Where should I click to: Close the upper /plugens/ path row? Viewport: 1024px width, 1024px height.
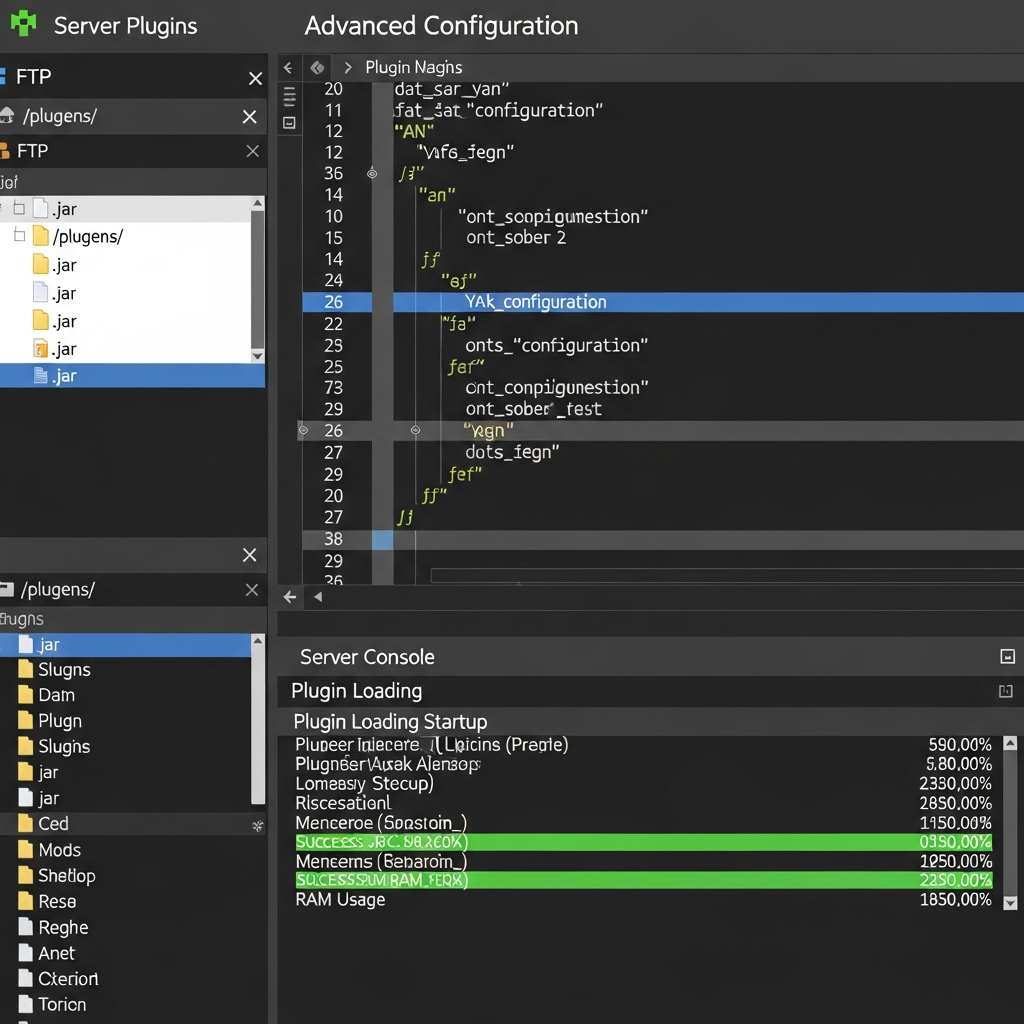(249, 117)
